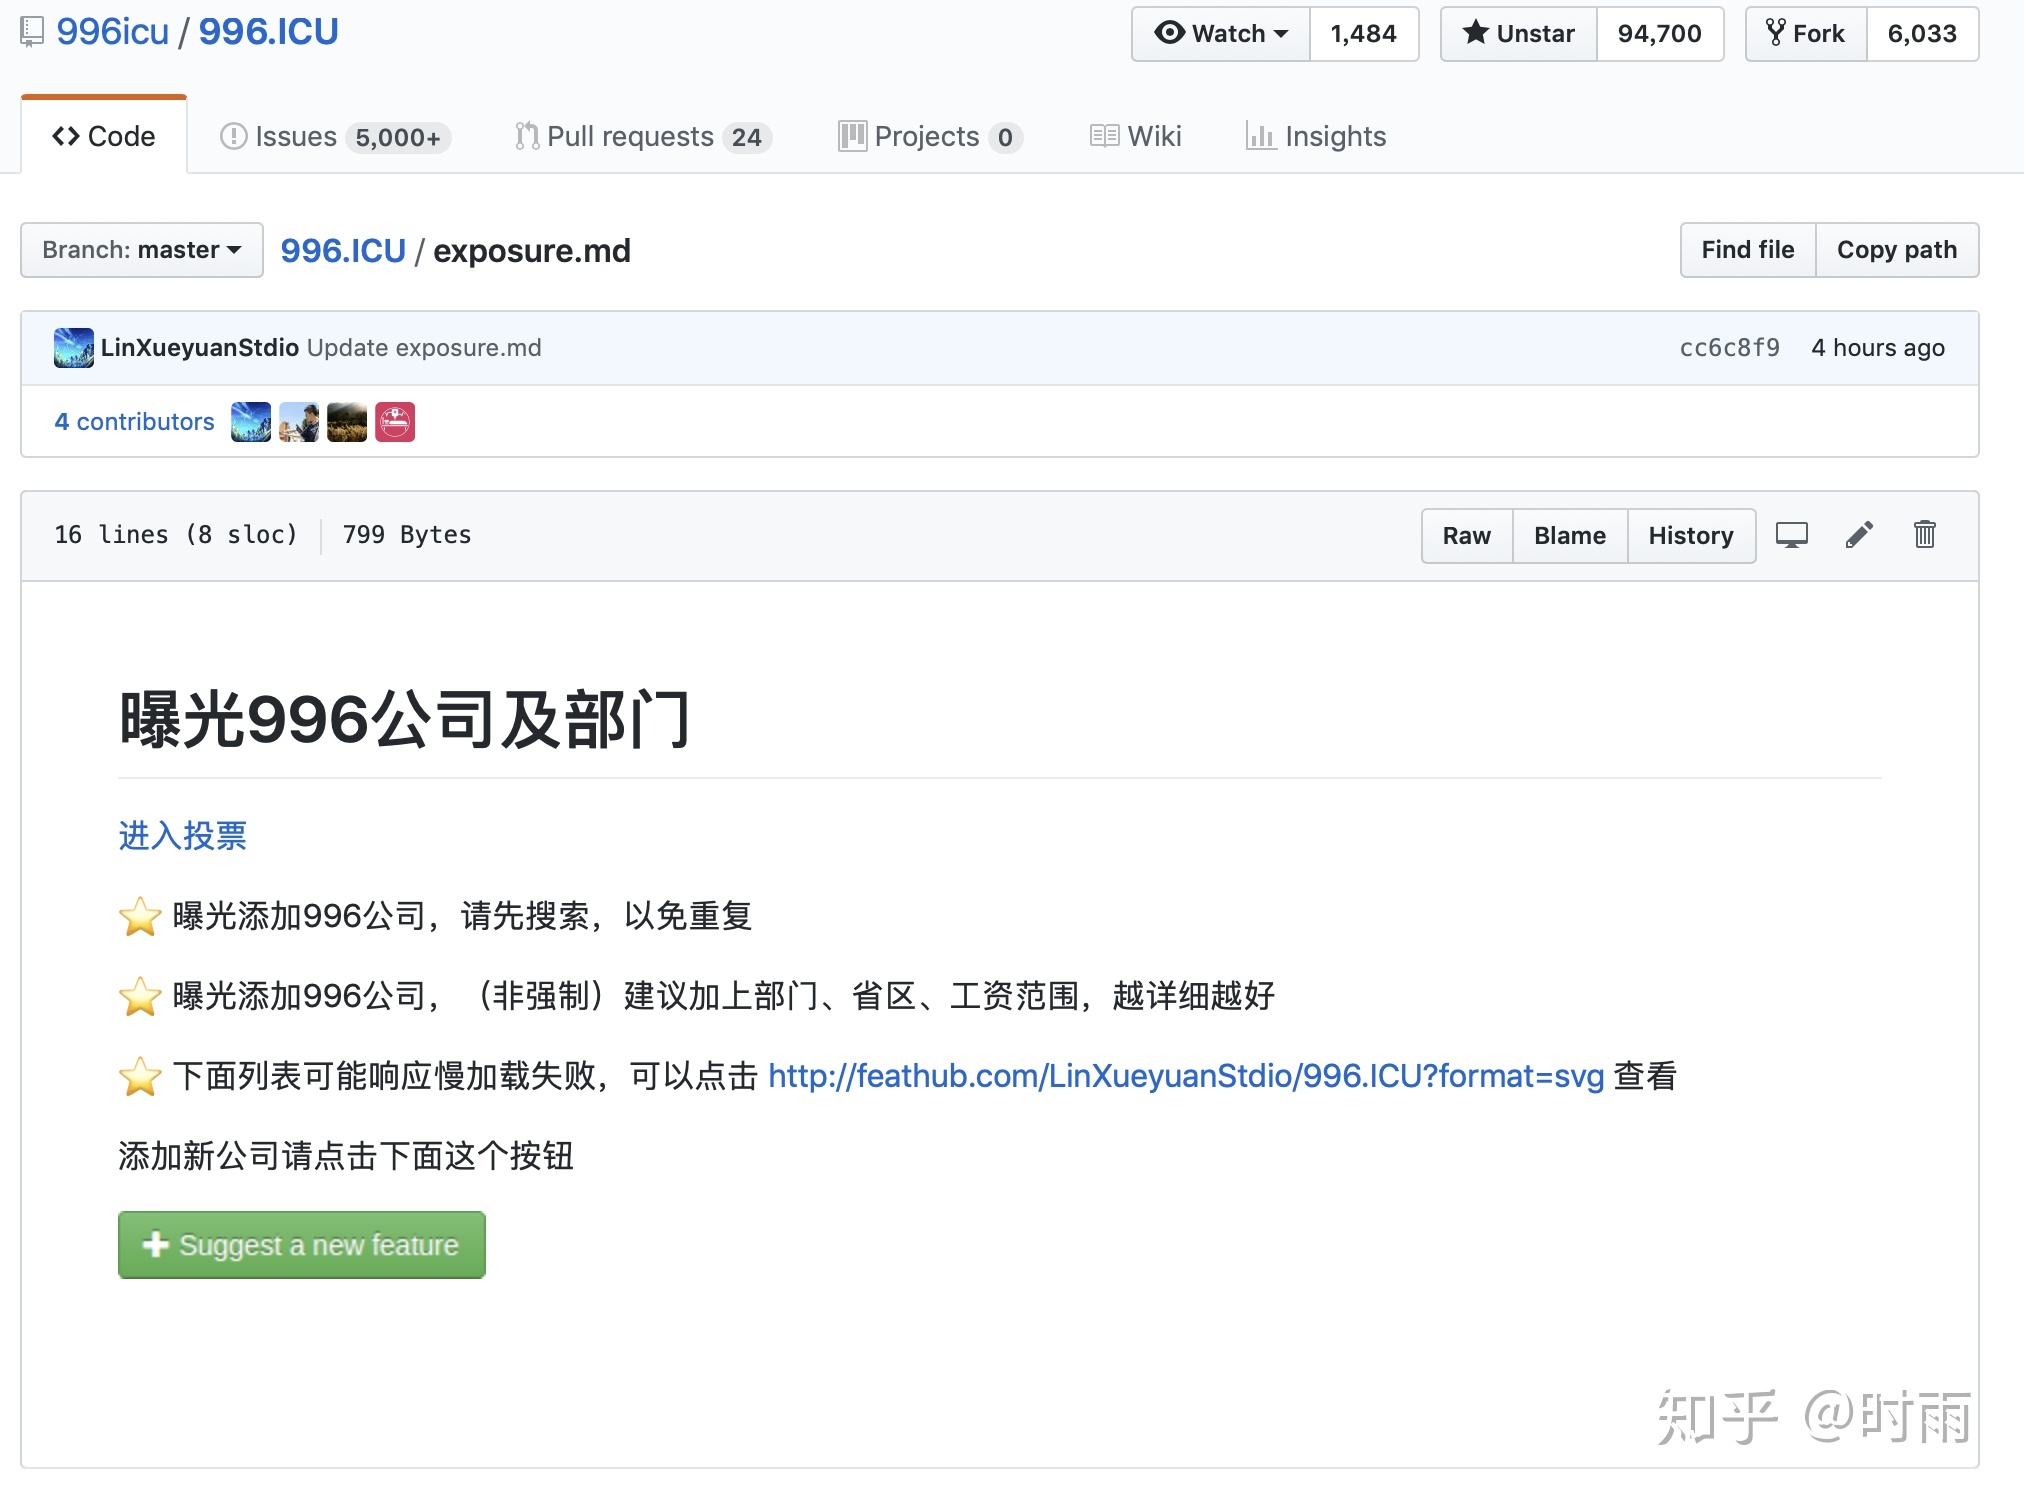Open the 996icu owner link
2024x1500 pixels.
tap(113, 32)
